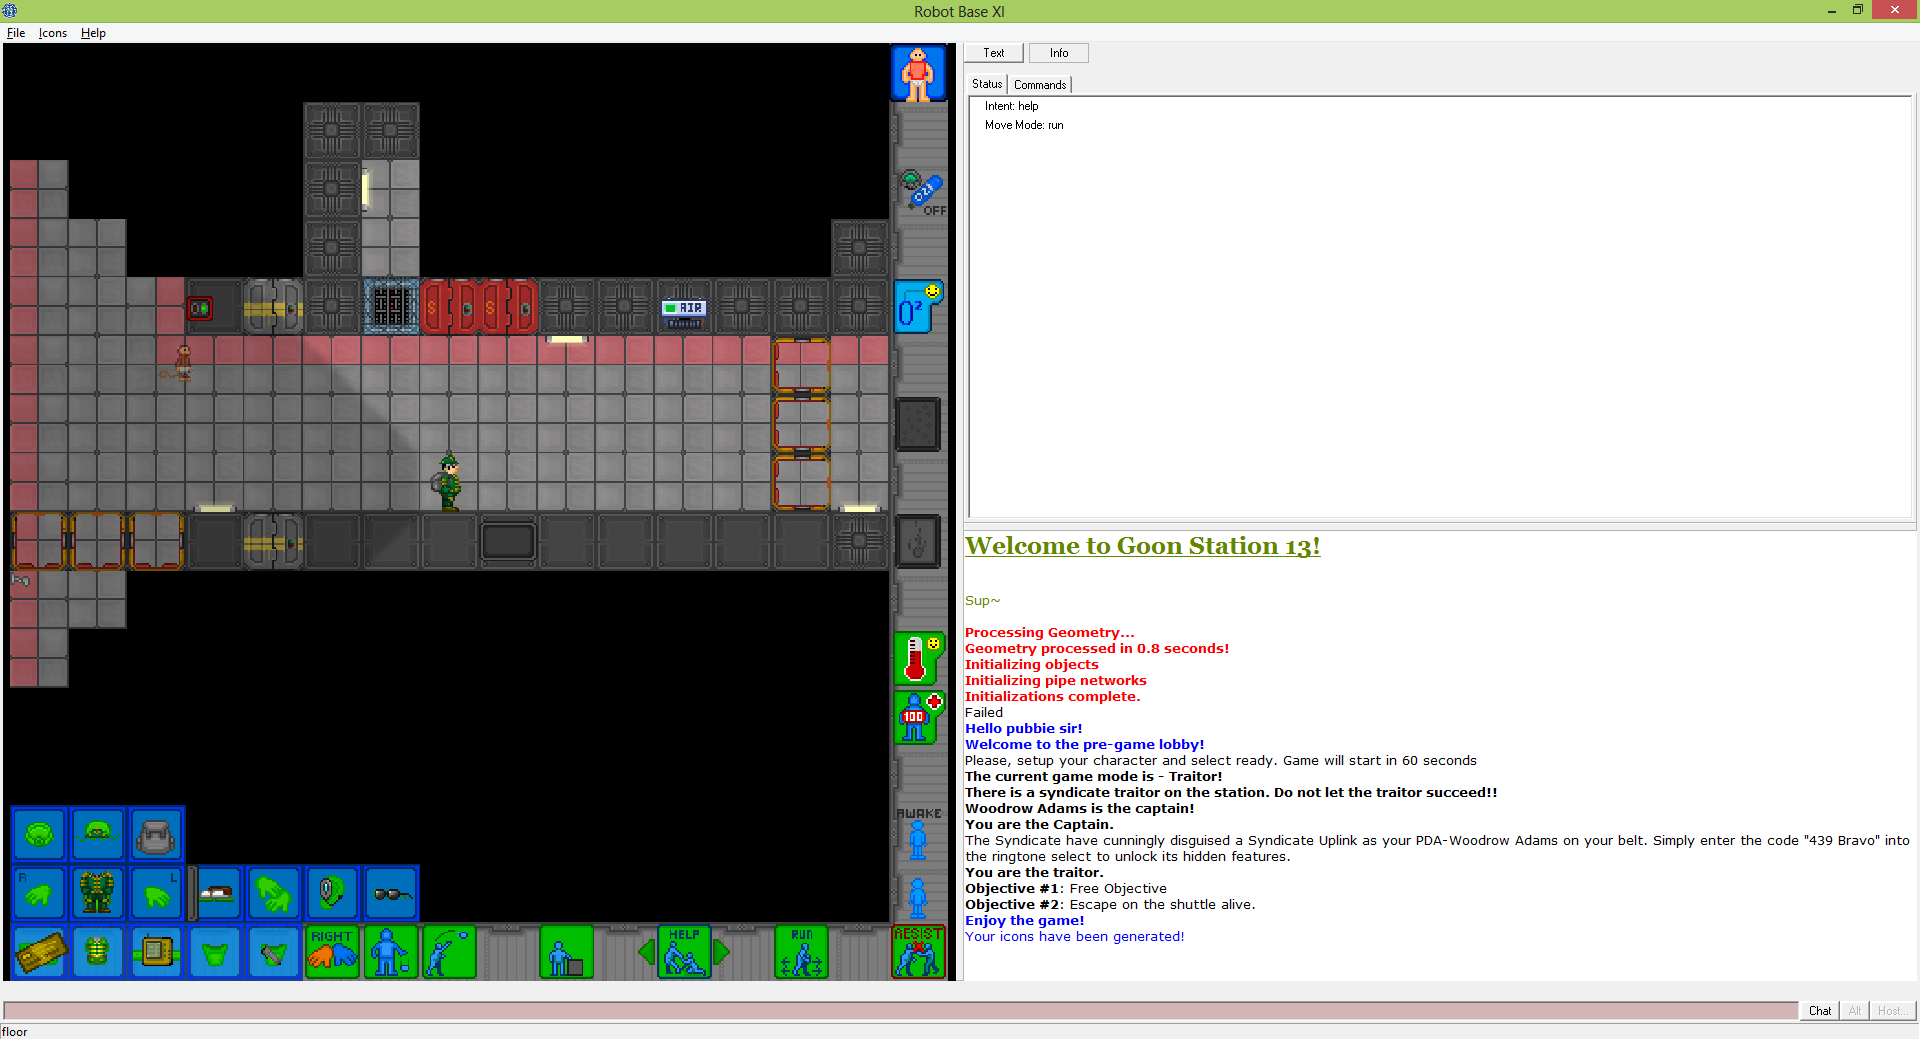Switch to the Commands tab
Screen dimensions: 1920x1040
coord(1040,85)
